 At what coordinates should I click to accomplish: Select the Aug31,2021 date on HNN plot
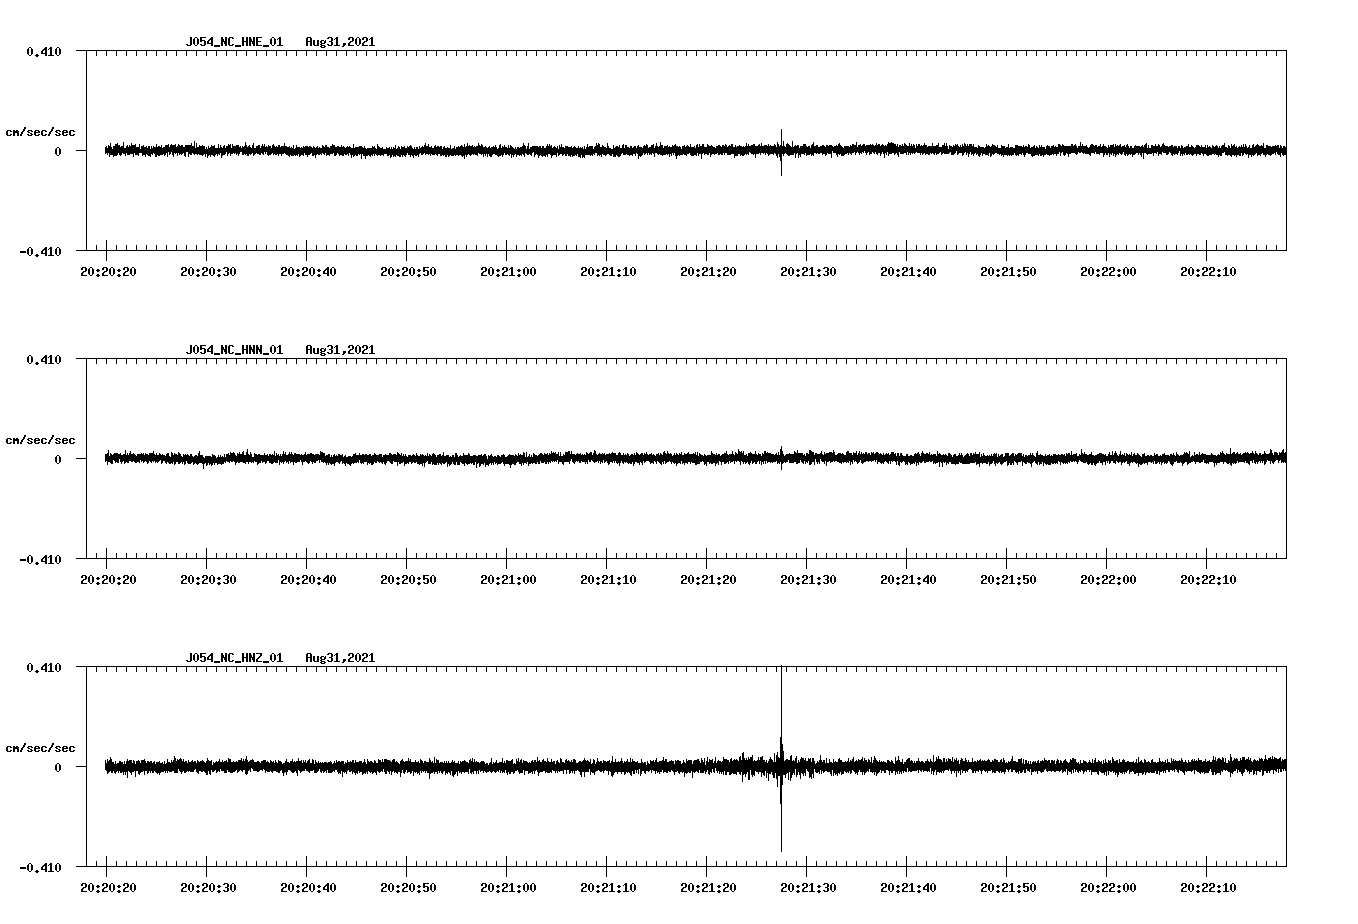point(340,350)
